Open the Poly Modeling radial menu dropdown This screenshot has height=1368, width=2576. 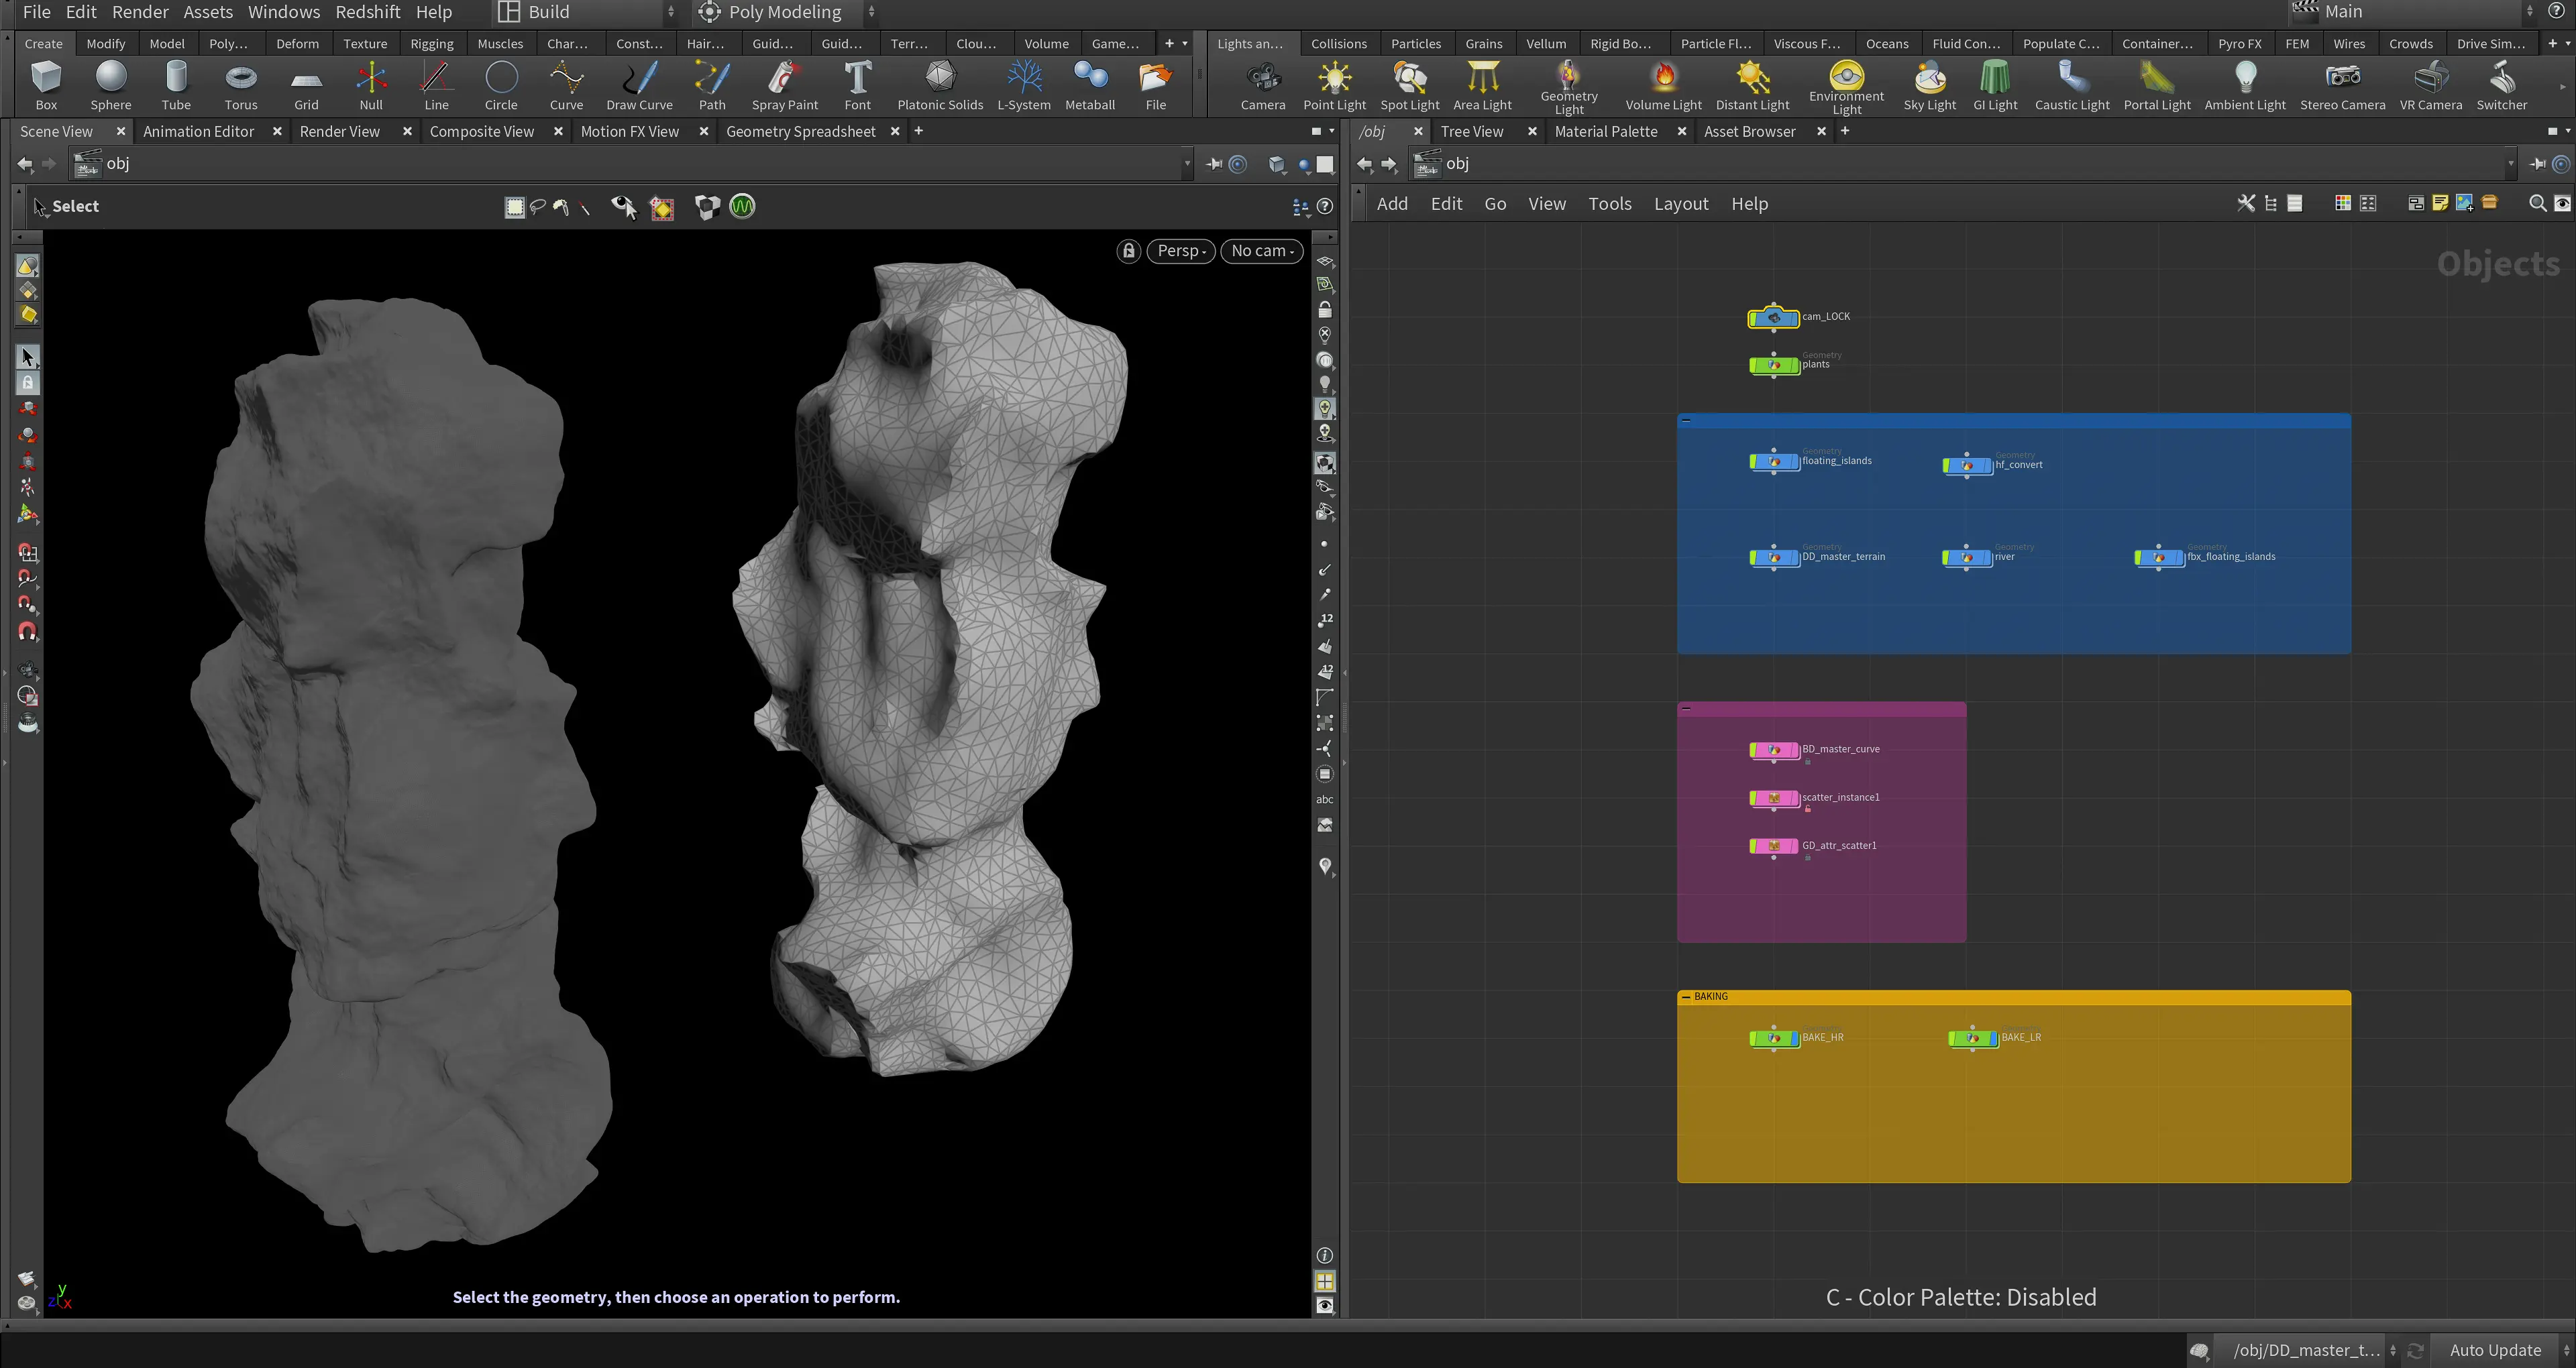click(787, 12)
